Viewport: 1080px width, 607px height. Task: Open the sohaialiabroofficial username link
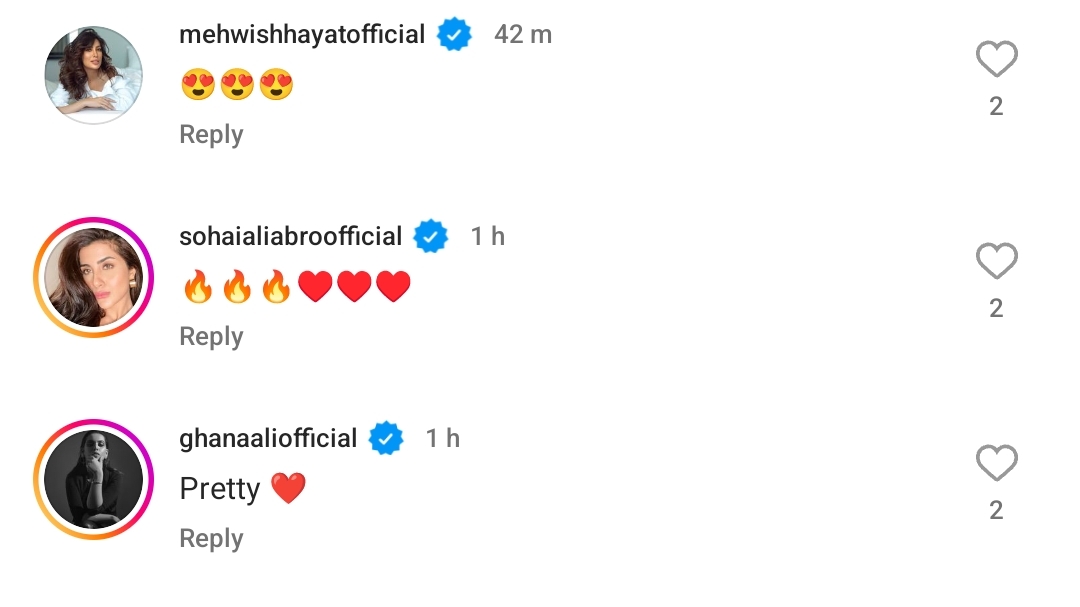[290, 237]
